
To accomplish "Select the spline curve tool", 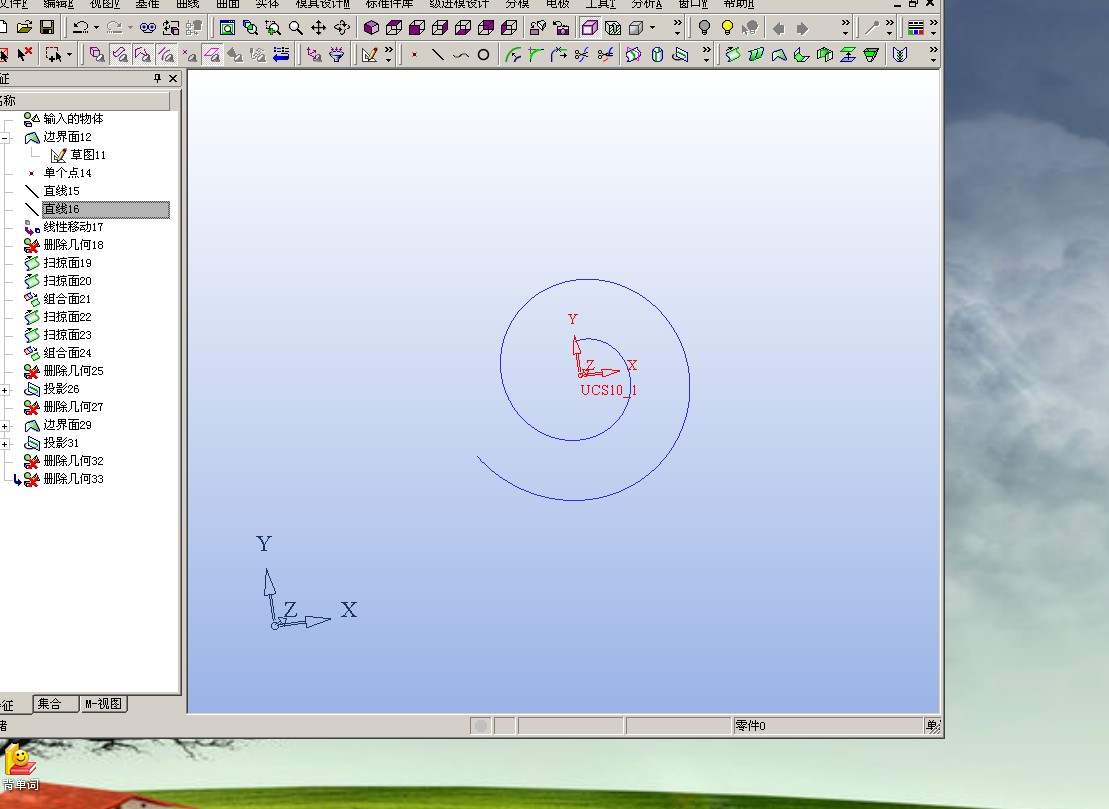I will 460,54.
